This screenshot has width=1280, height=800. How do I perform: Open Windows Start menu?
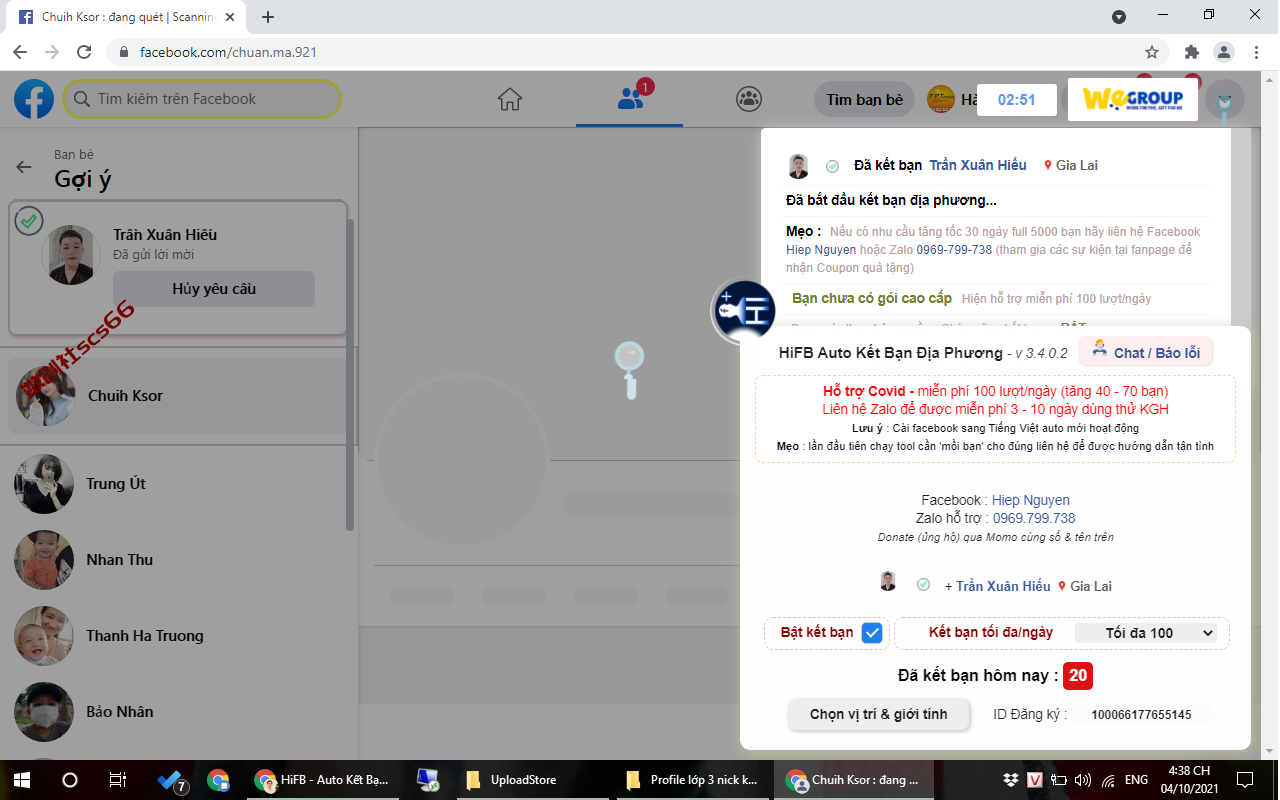[x=22, y=780]
